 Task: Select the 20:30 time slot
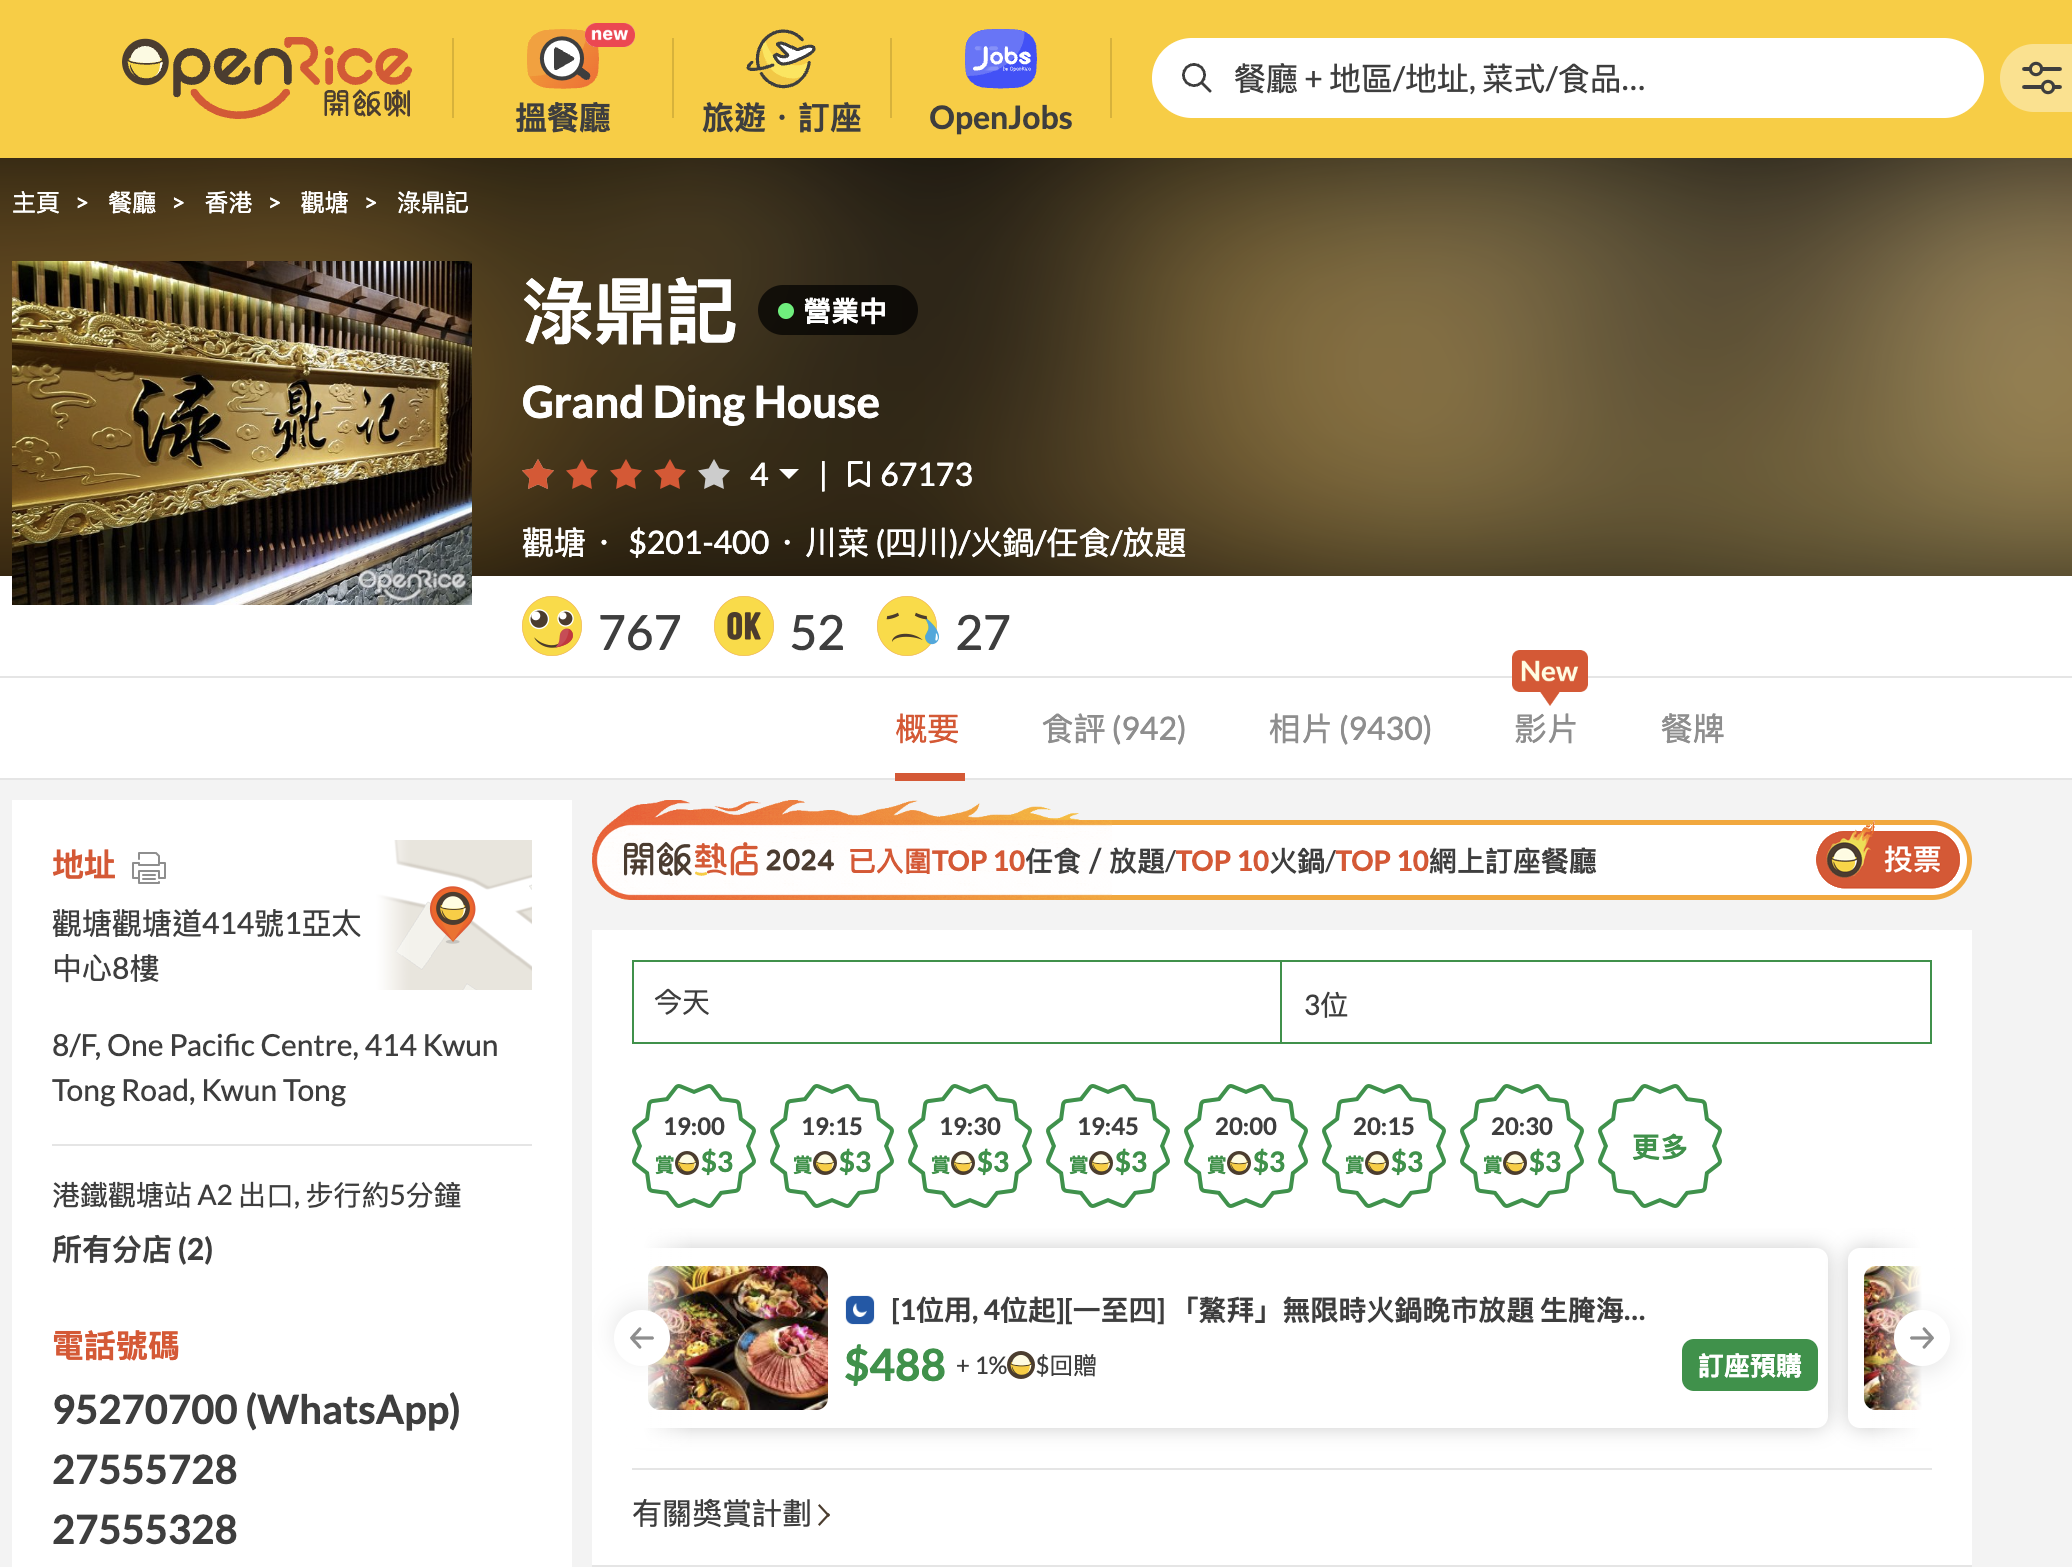1522,1146
